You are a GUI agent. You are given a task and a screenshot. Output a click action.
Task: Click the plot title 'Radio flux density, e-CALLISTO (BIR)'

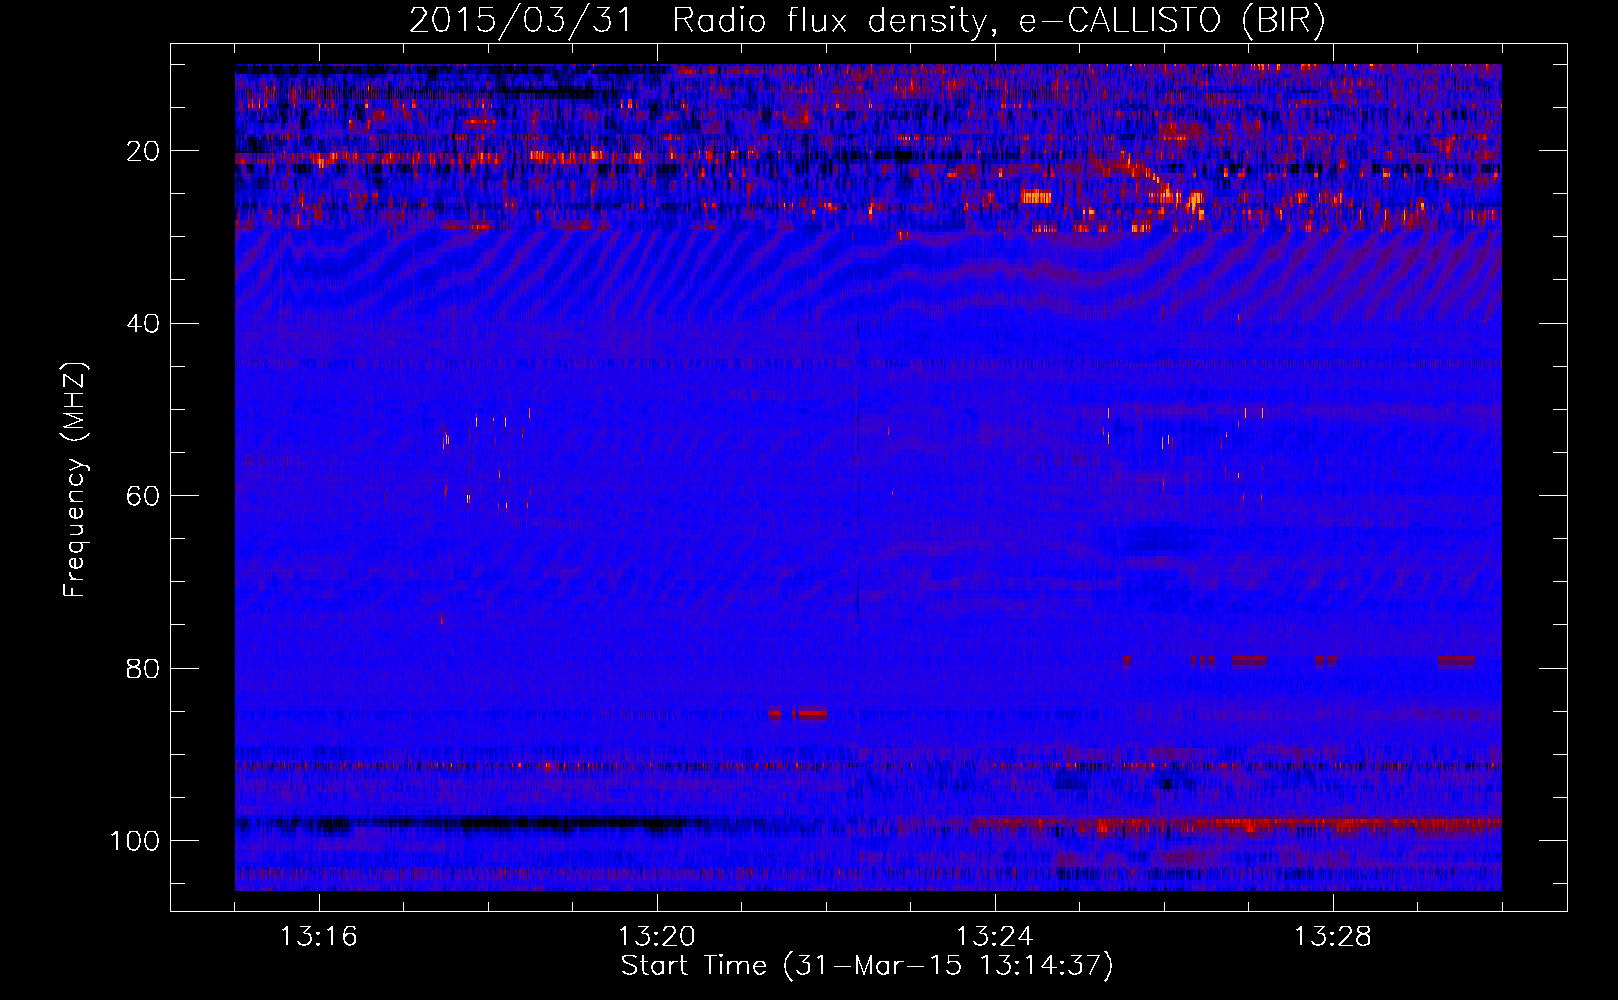pos(998,21)
